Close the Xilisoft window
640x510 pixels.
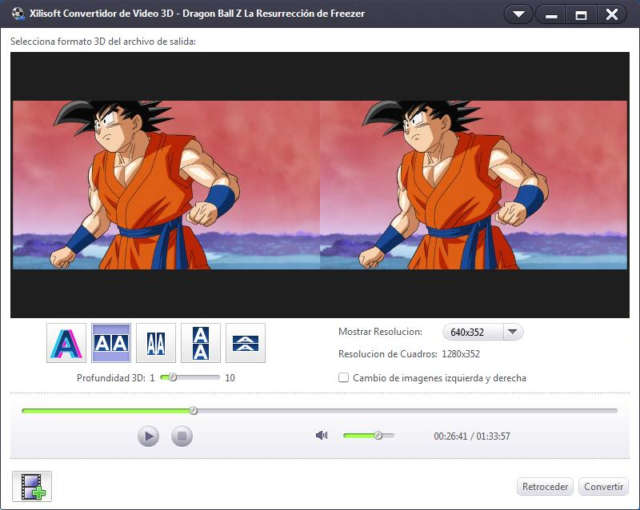(x=611, y=15)
